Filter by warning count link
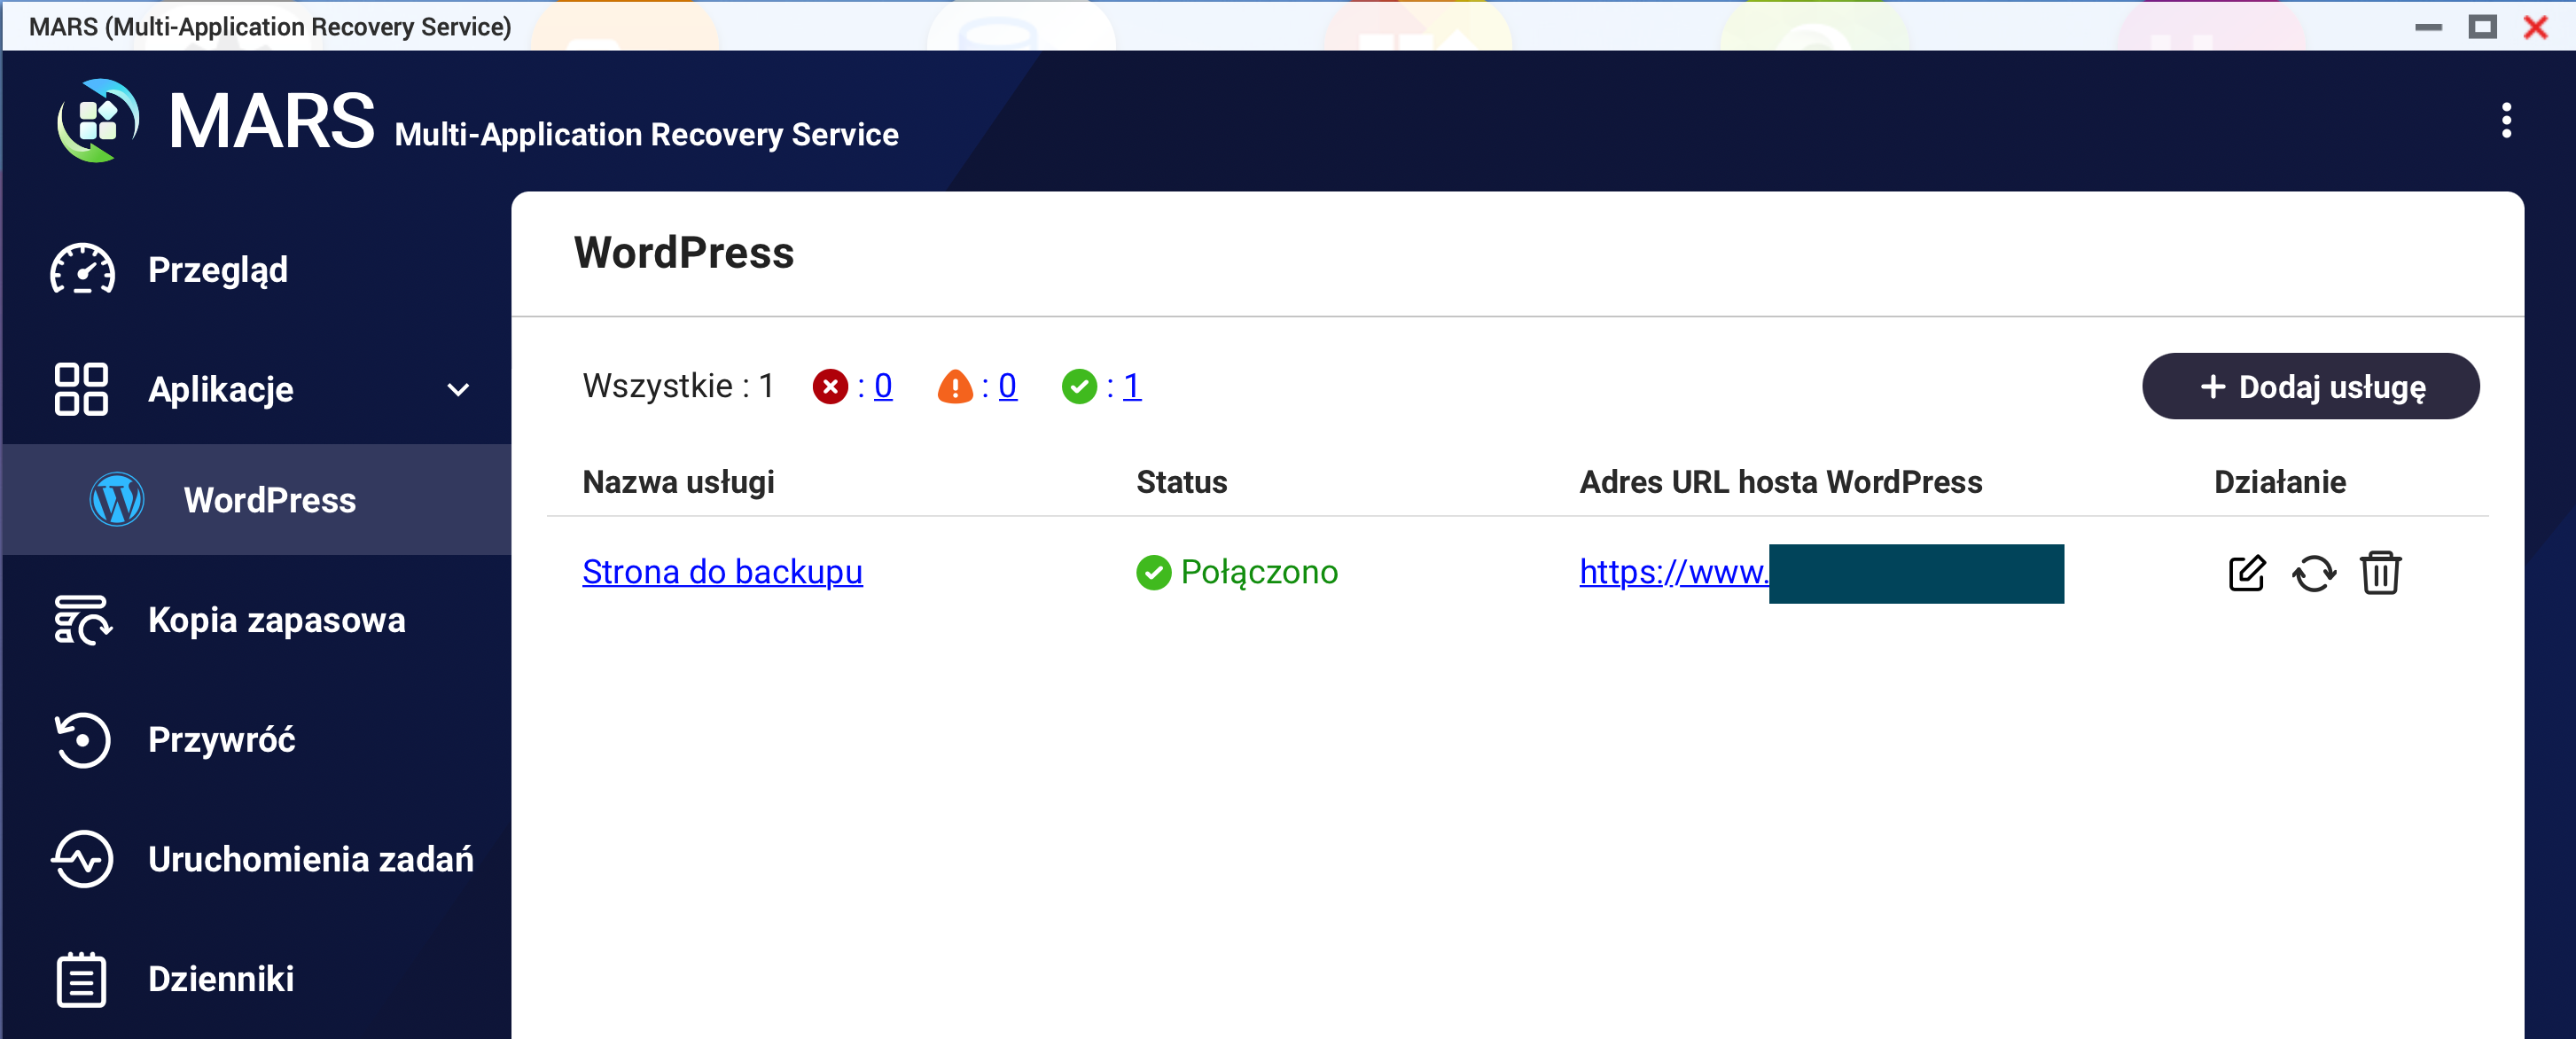 [1007, 386]
